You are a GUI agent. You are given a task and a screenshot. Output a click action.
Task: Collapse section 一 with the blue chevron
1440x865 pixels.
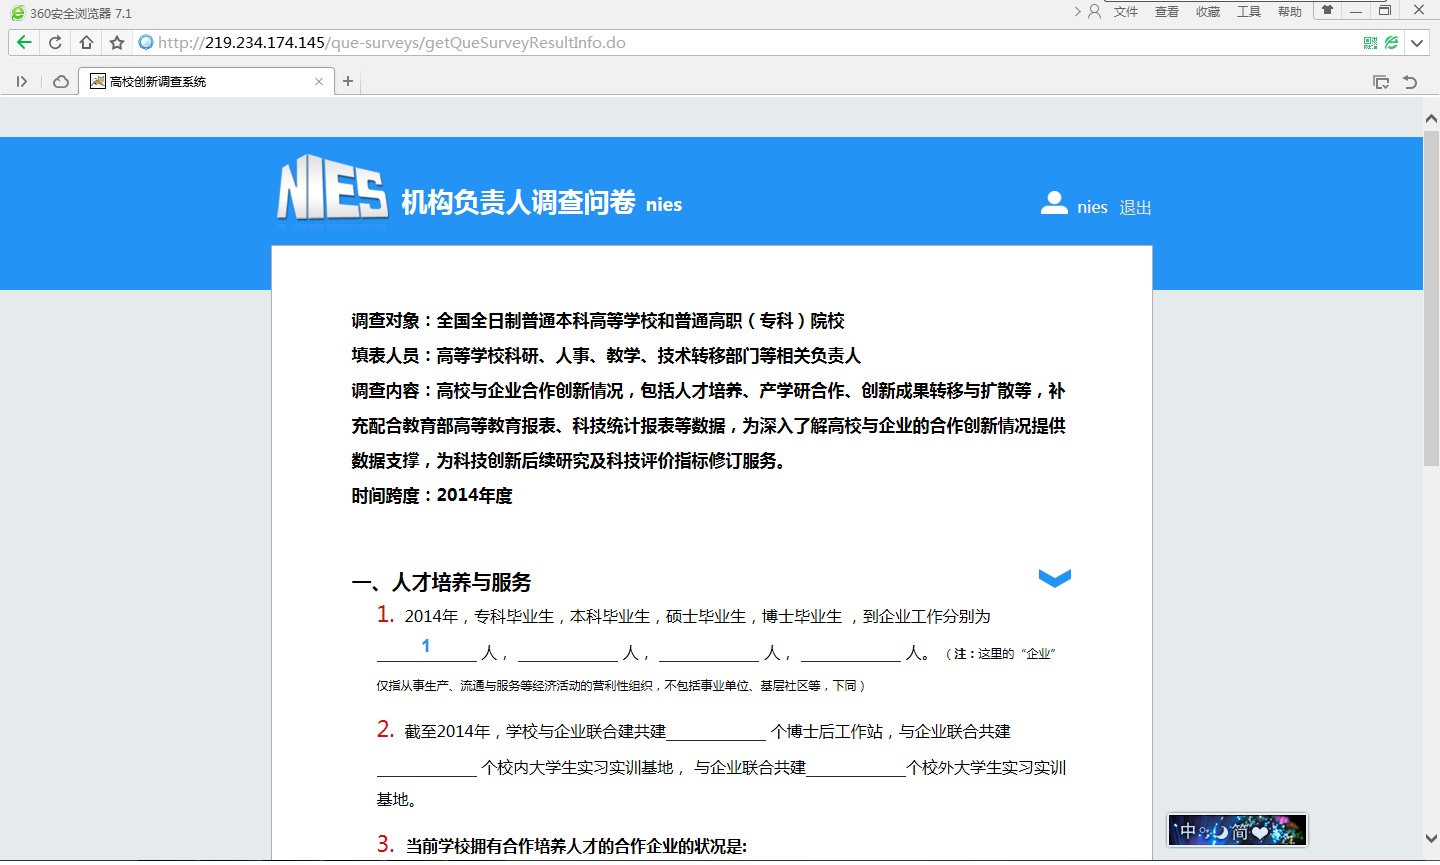click(x=1054, y=578)
